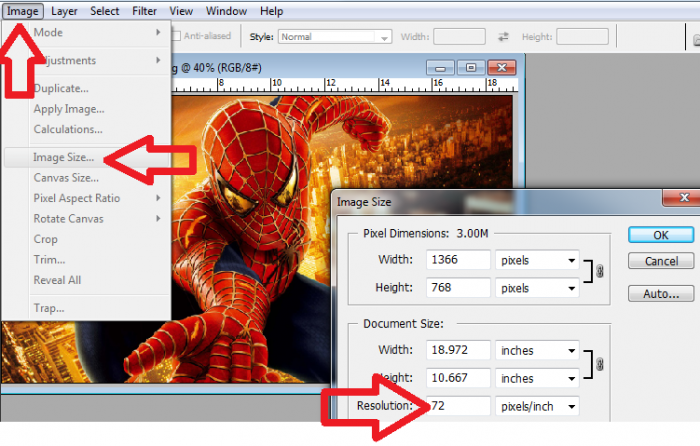
Task: Edit document Width field 18.972
Action: (x=458, y=350)
